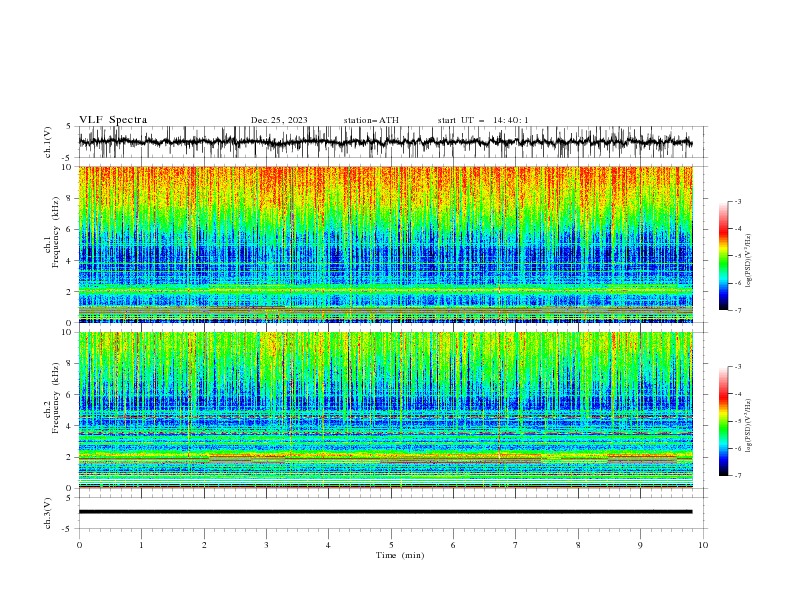Click time axis tick label "0"

pyautogui.click(x=79, y=545)
